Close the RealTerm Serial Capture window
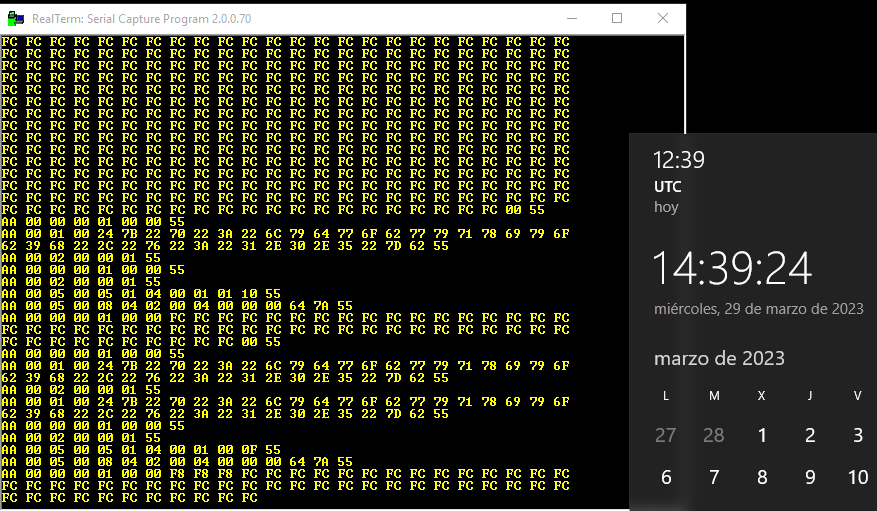This screenshot has height=511, width=877. tap(663, 18)
